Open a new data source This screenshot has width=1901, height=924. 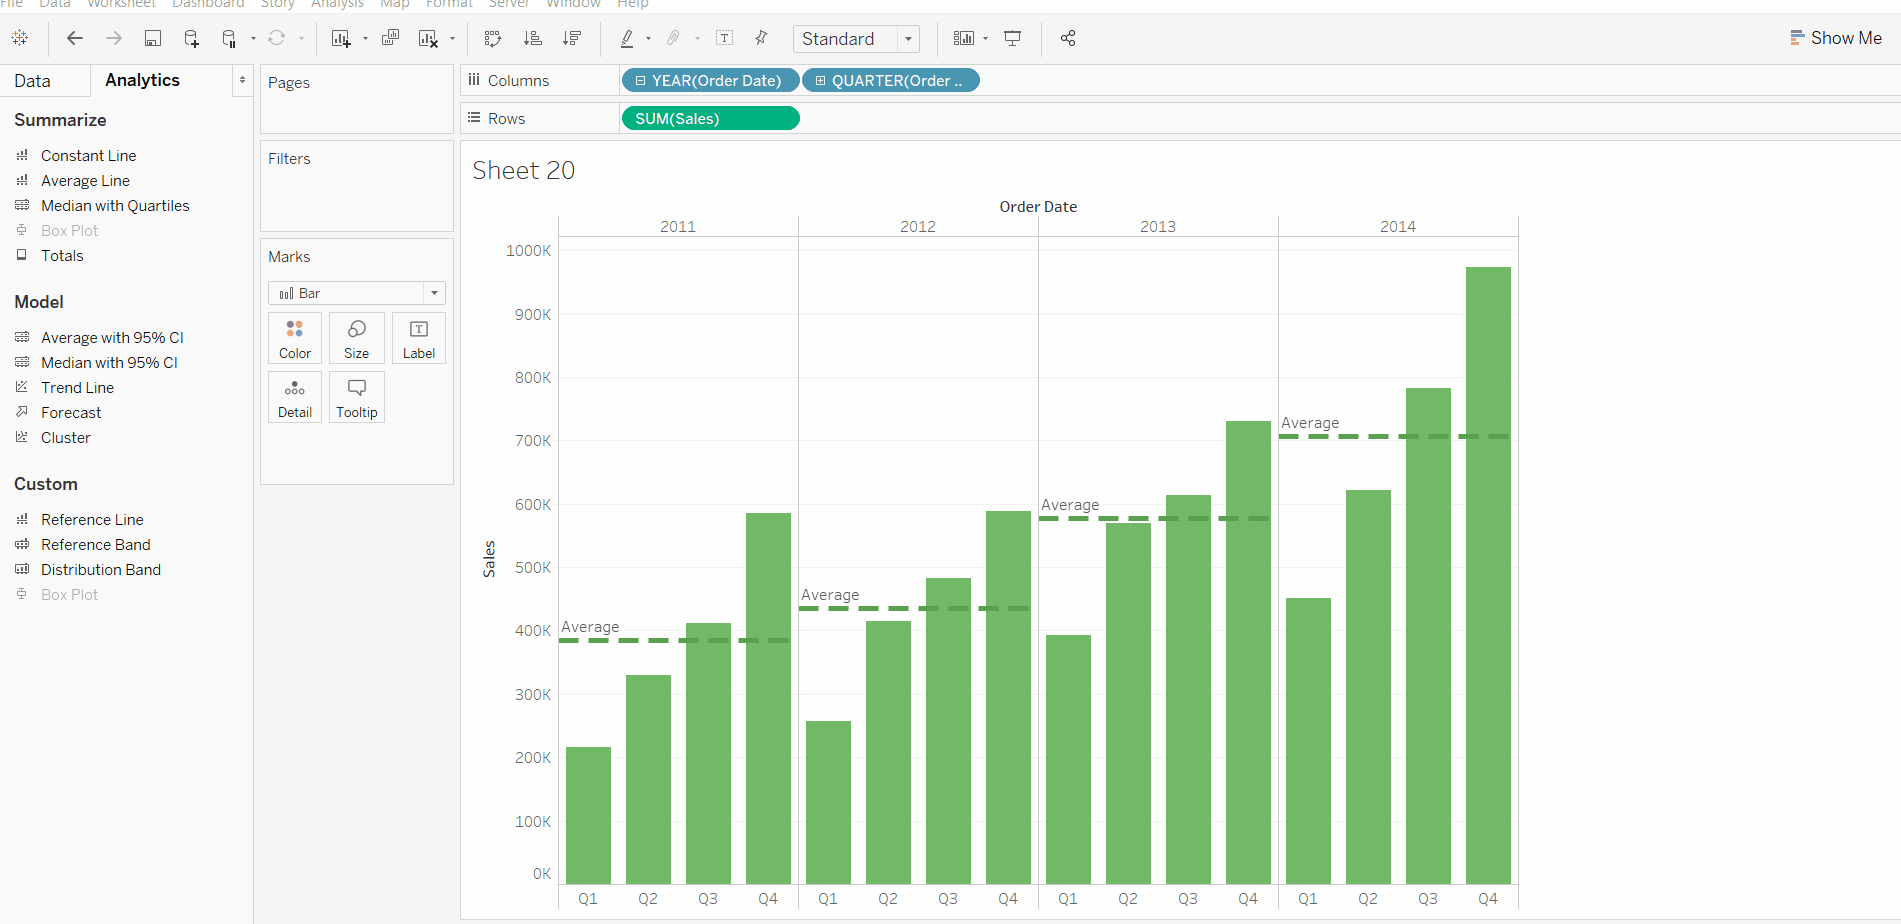pyautogui.click(x=191, y=38)
